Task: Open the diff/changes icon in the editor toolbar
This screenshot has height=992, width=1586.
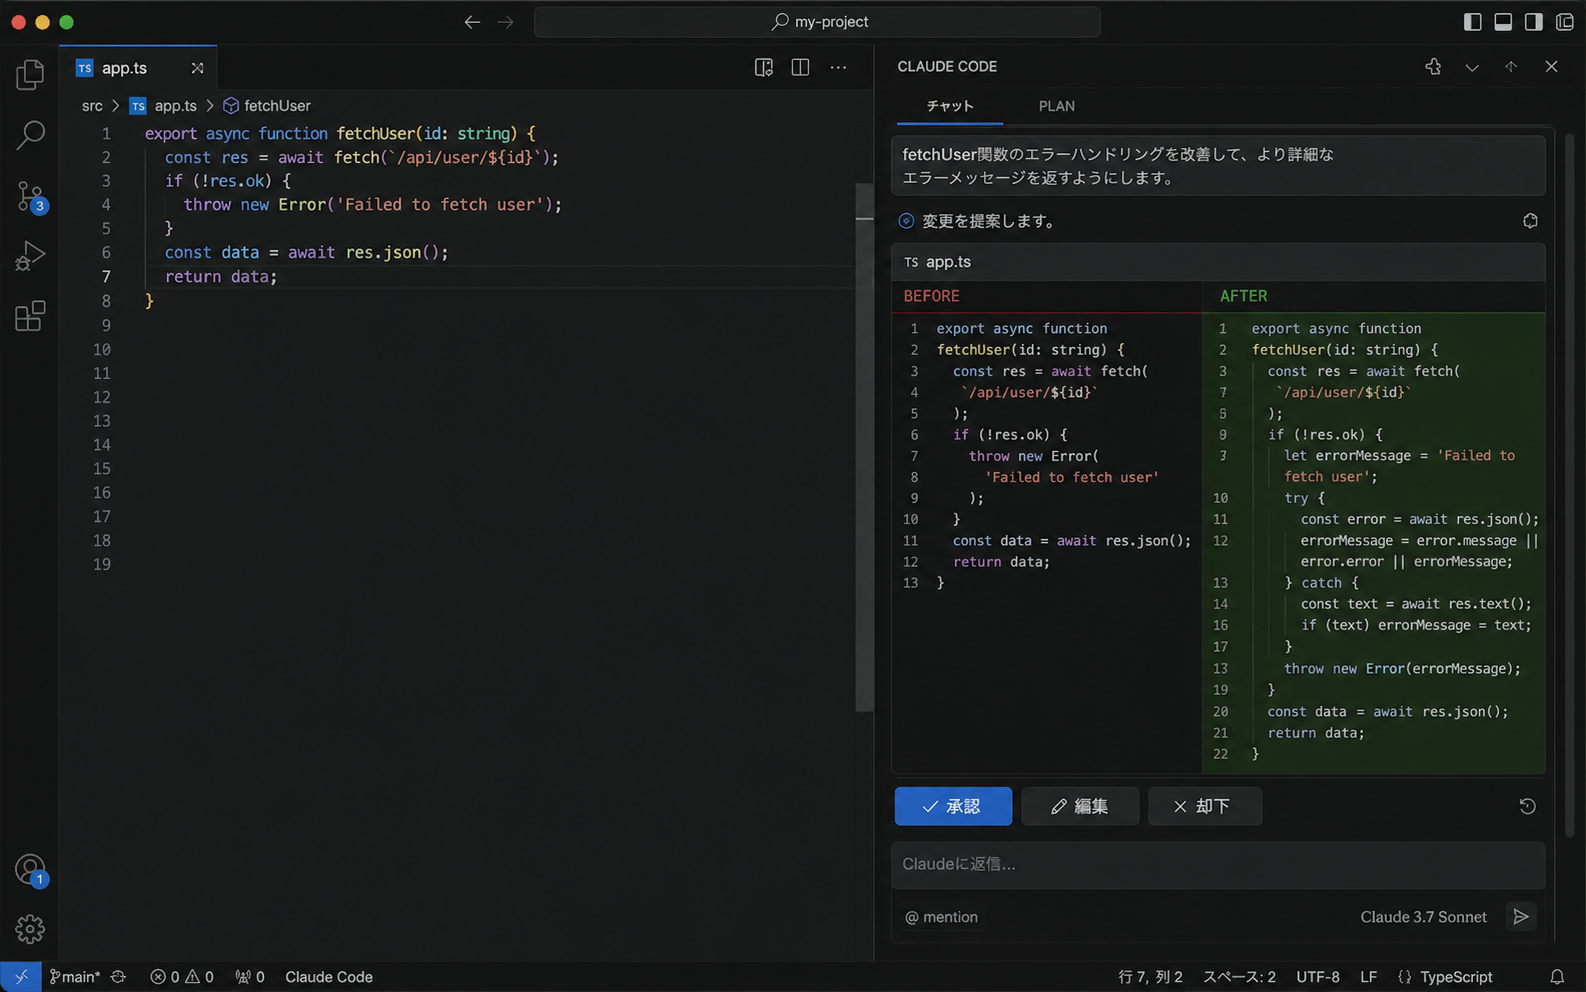Action: pyautogui.click(x=764, y=67)
